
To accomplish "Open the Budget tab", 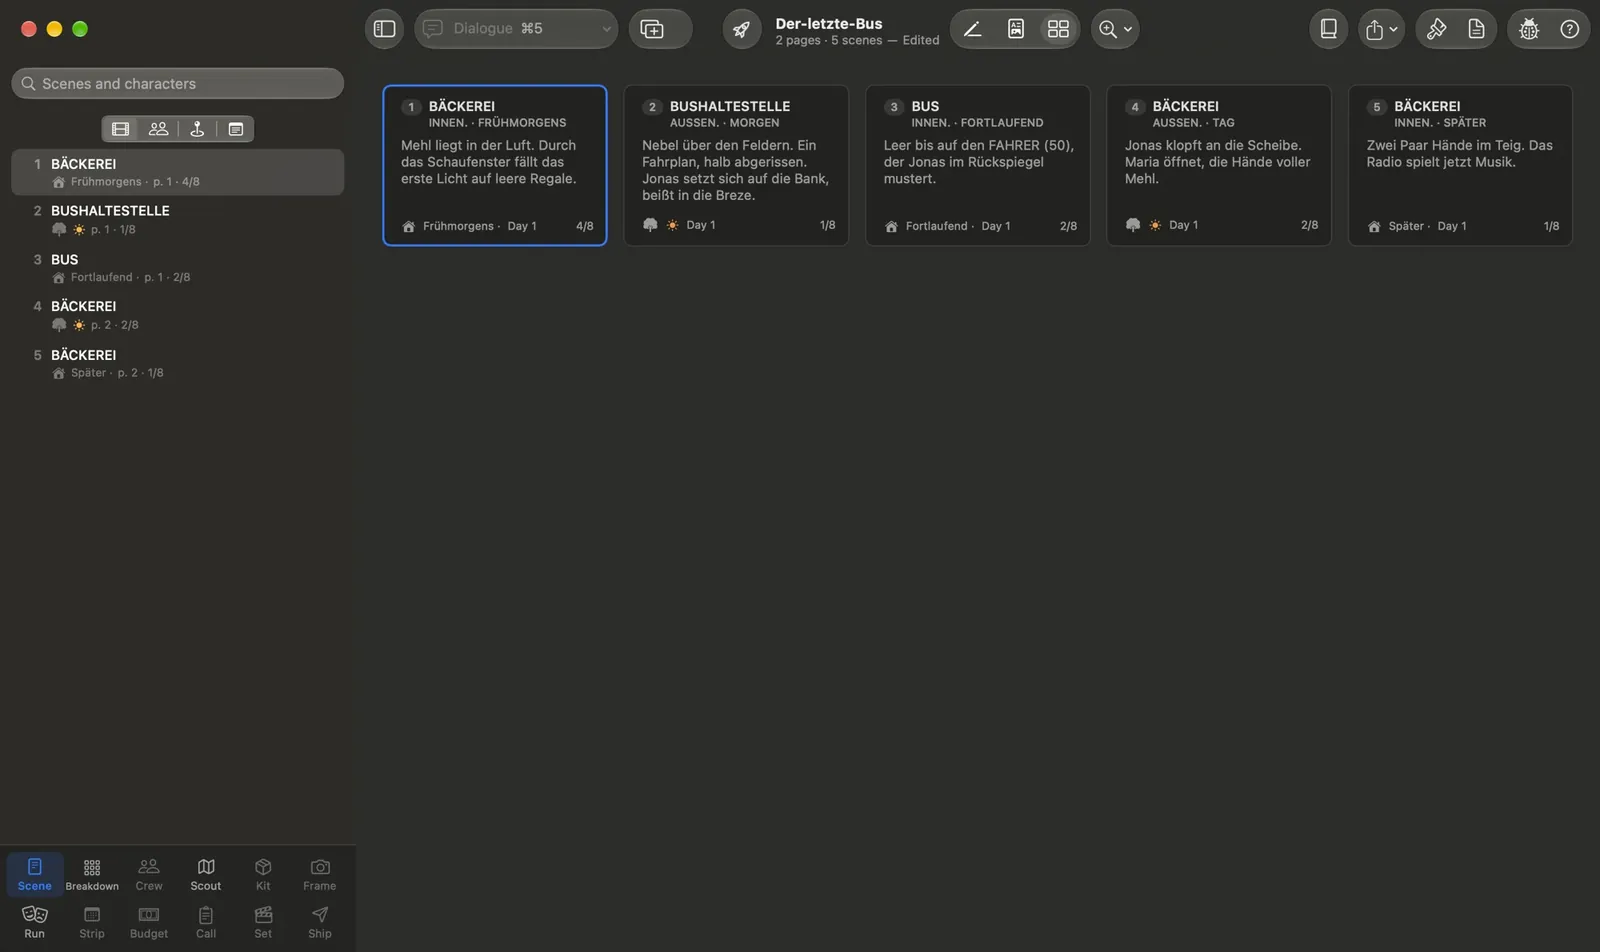I will pyautogui.click(x=149, y=922).
